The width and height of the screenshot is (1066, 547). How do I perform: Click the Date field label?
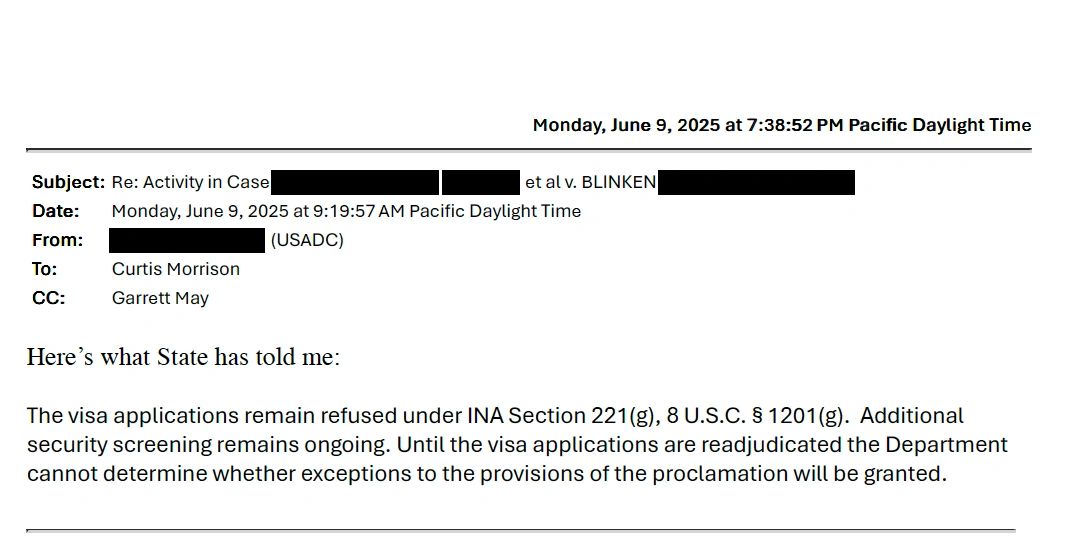(55, 211)
